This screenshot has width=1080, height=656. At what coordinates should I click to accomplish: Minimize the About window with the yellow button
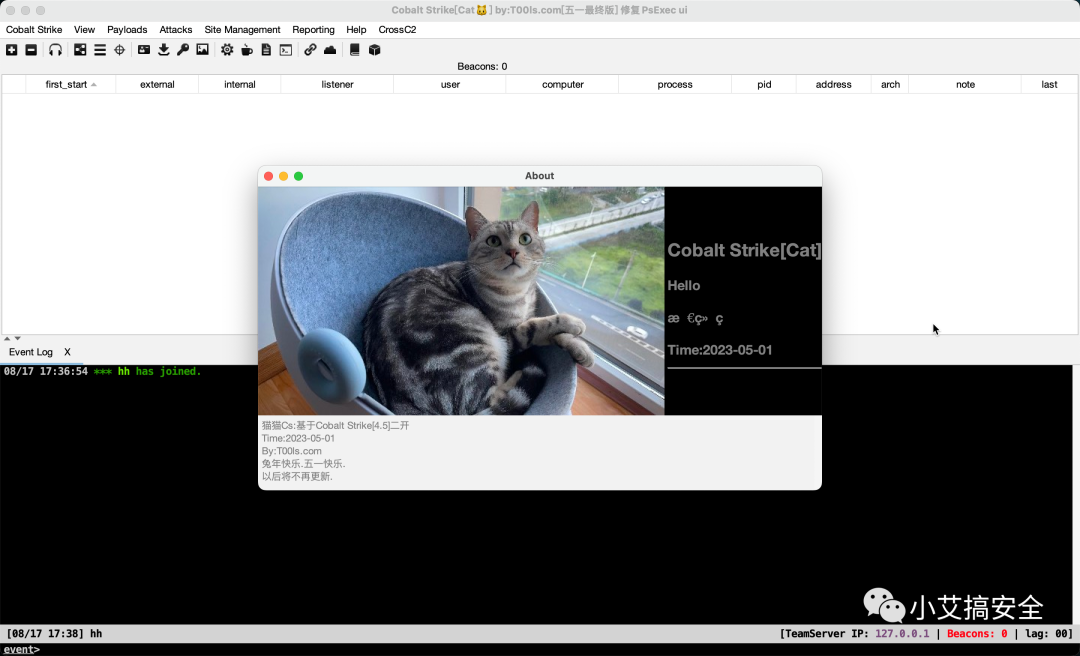tap(283, 176)
